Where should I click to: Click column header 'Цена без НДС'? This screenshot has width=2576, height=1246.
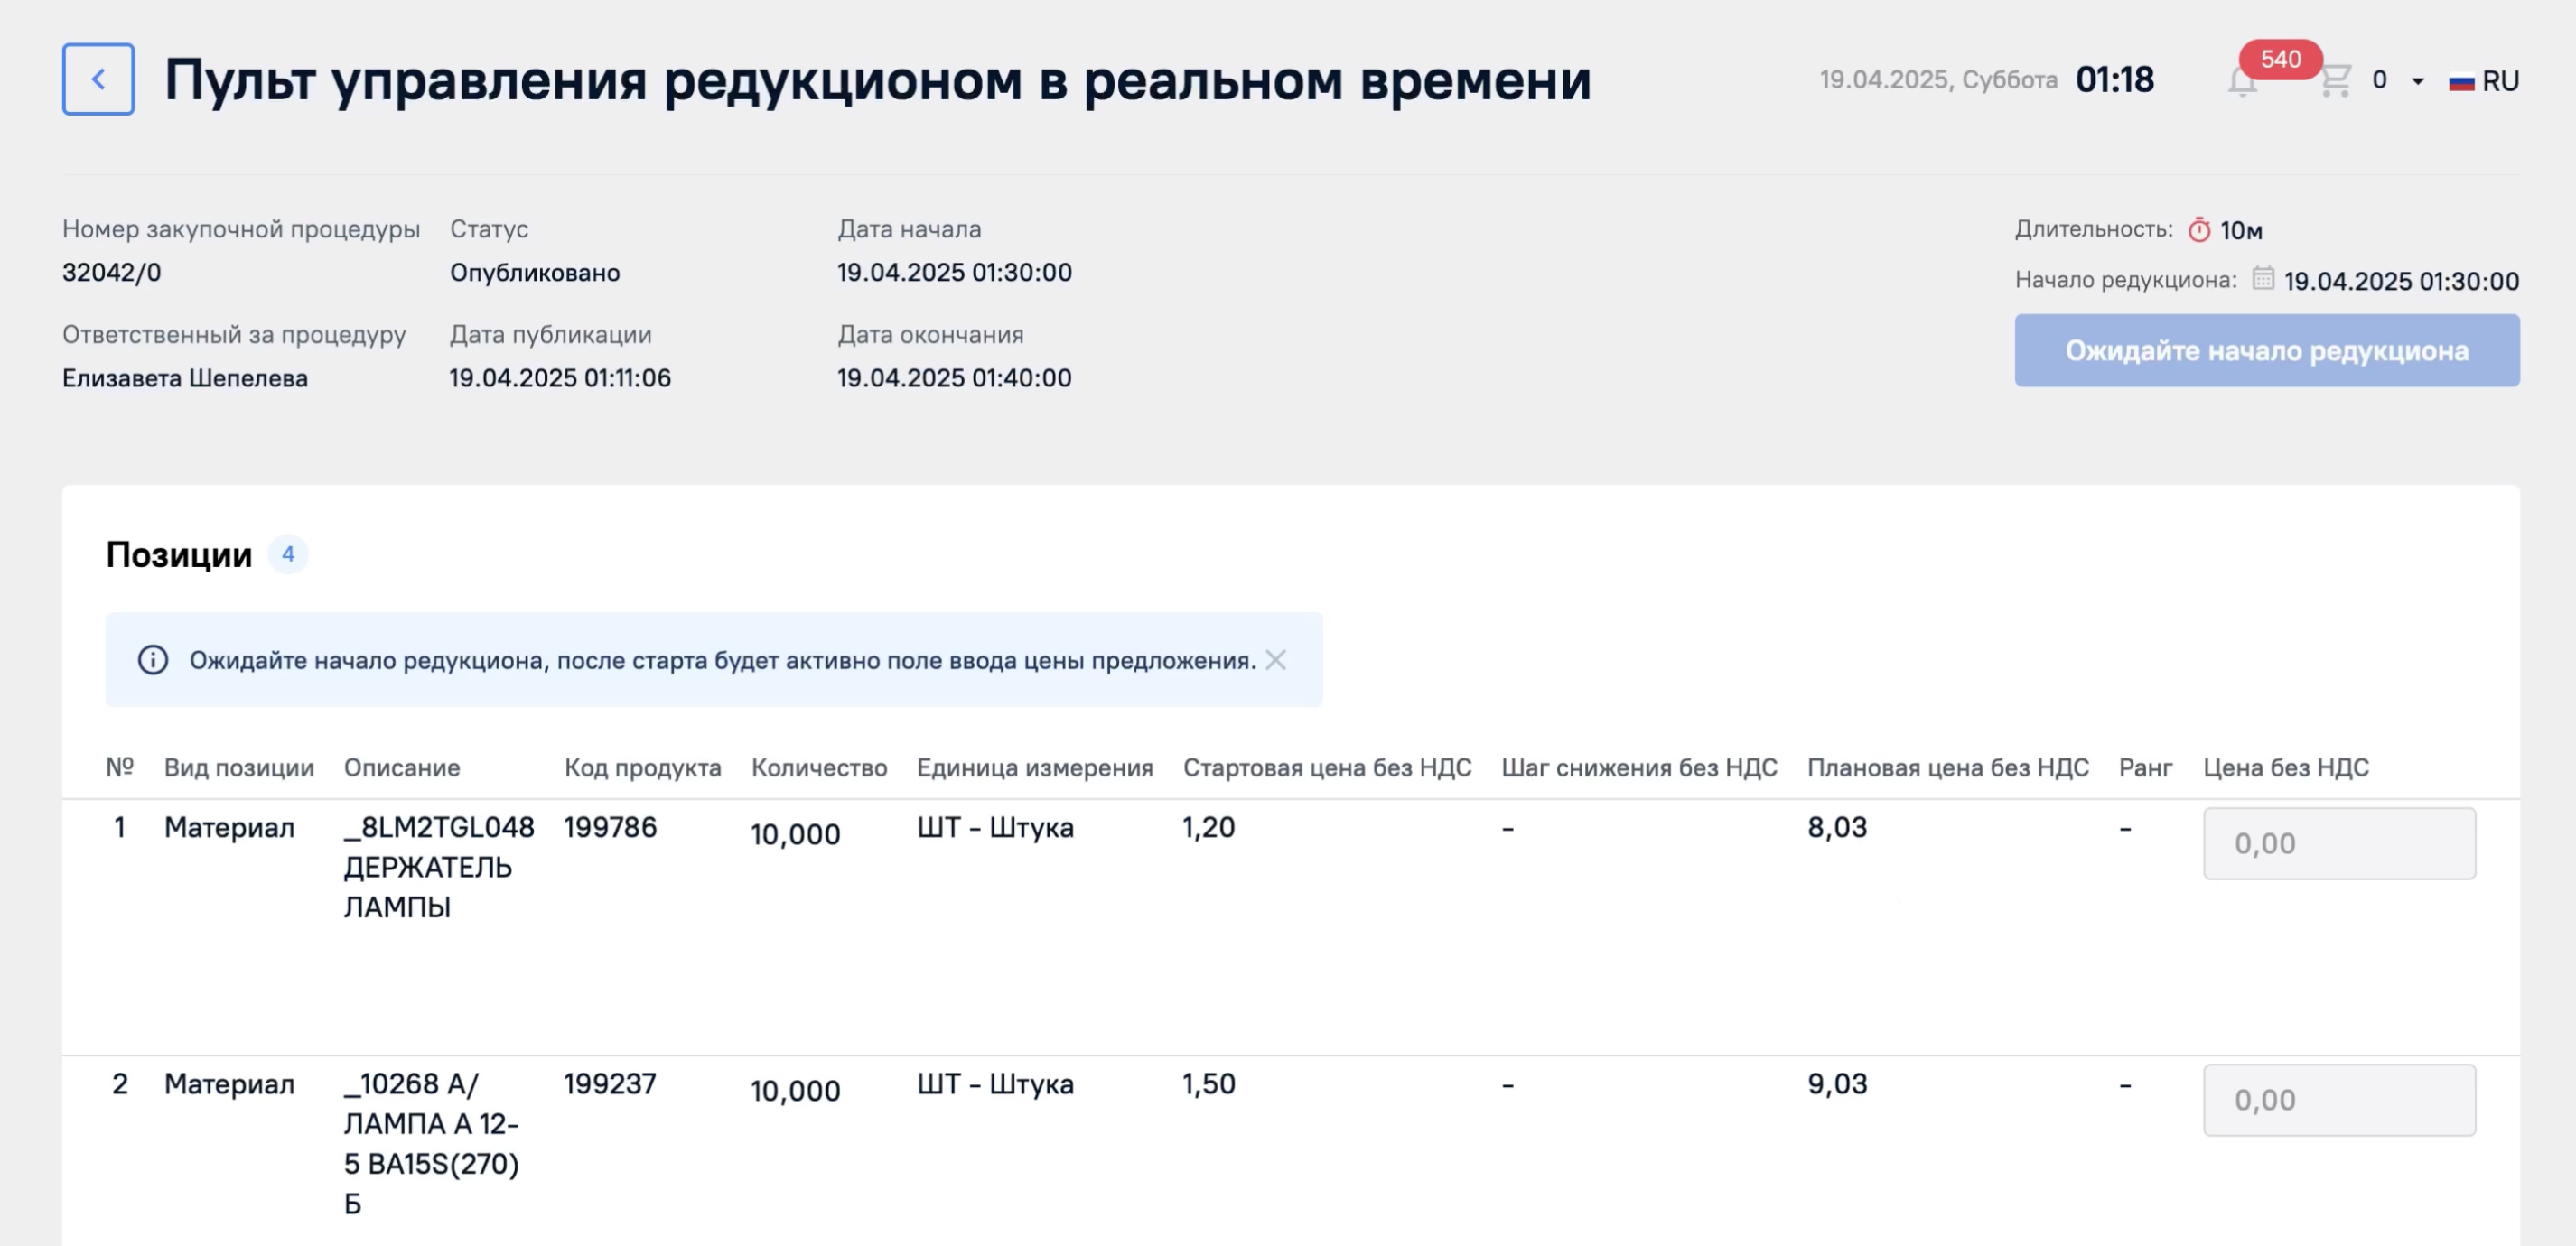2286,767
